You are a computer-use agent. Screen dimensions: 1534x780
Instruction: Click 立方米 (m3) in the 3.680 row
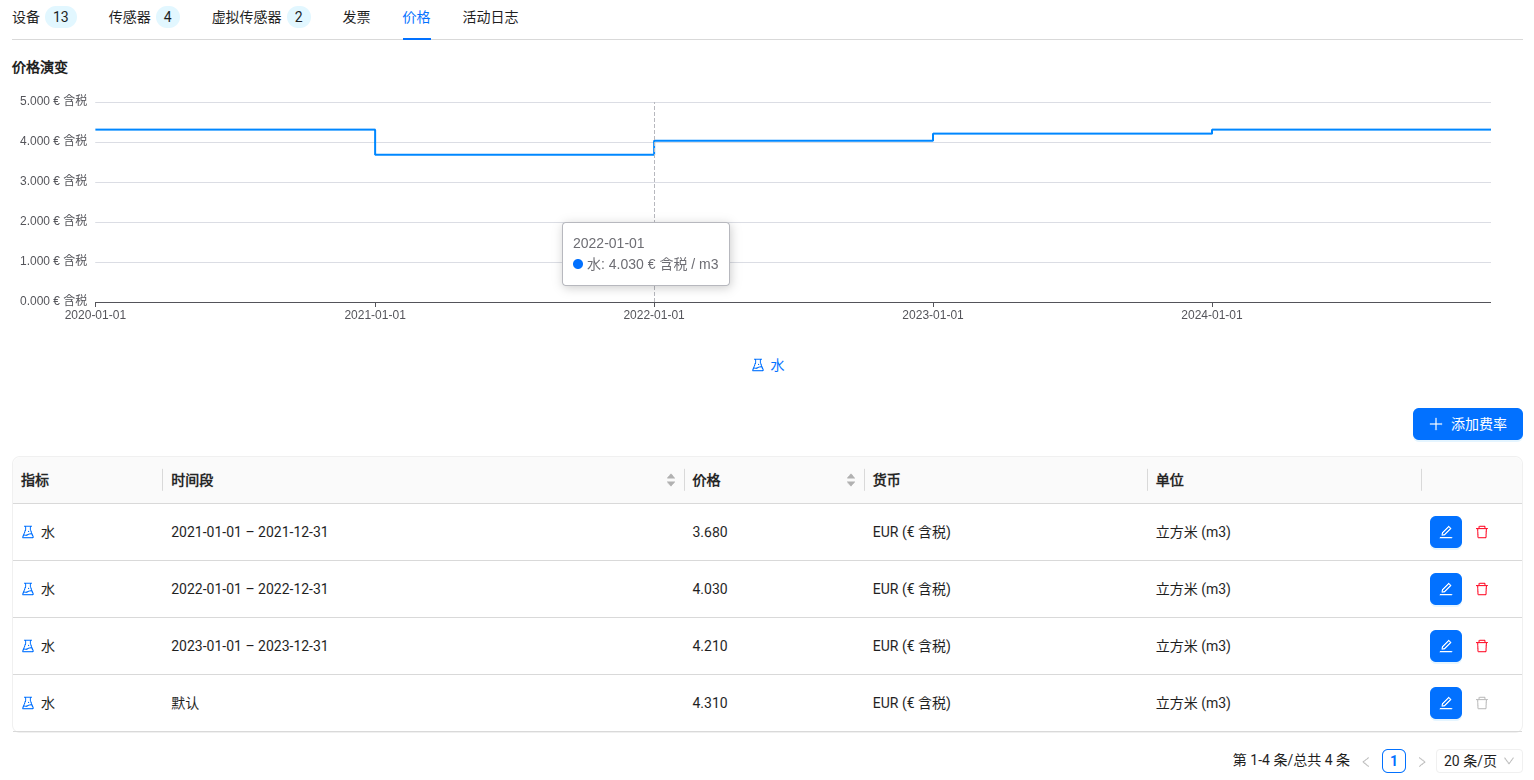1193,532
